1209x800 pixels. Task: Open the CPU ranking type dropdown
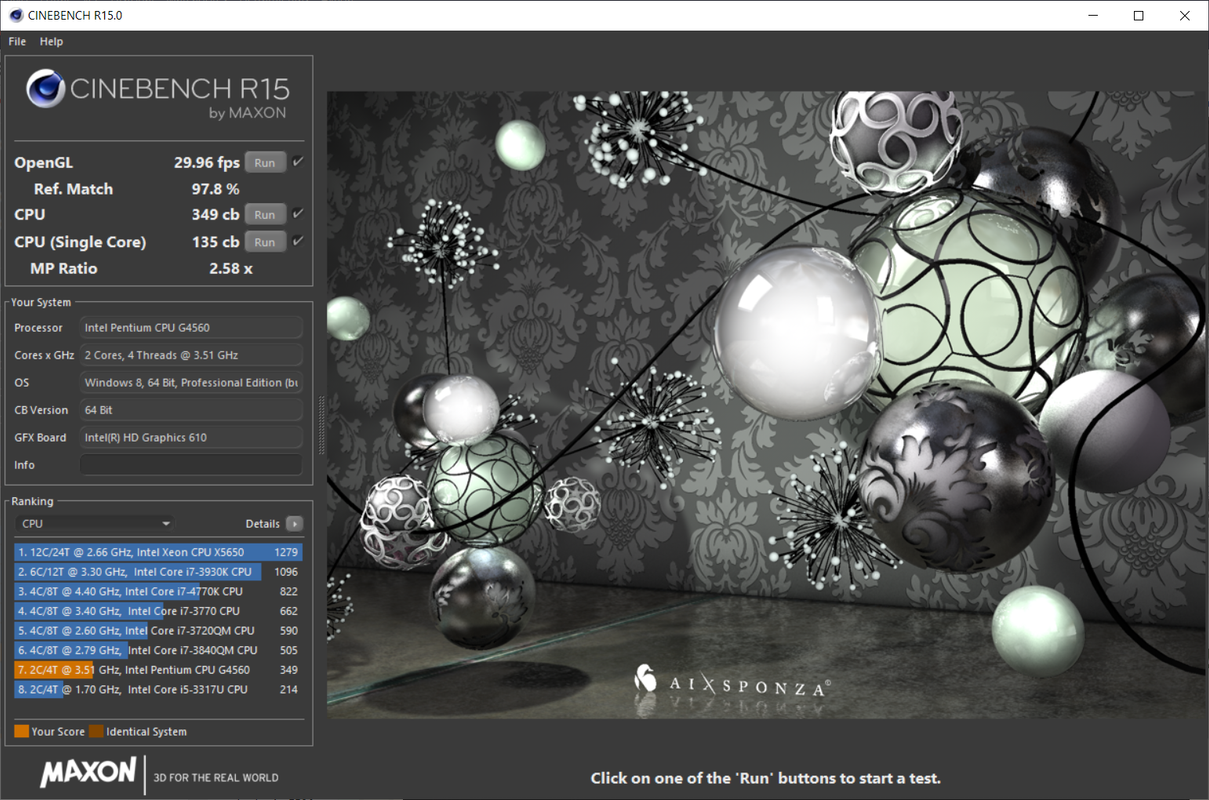(96, 524)
